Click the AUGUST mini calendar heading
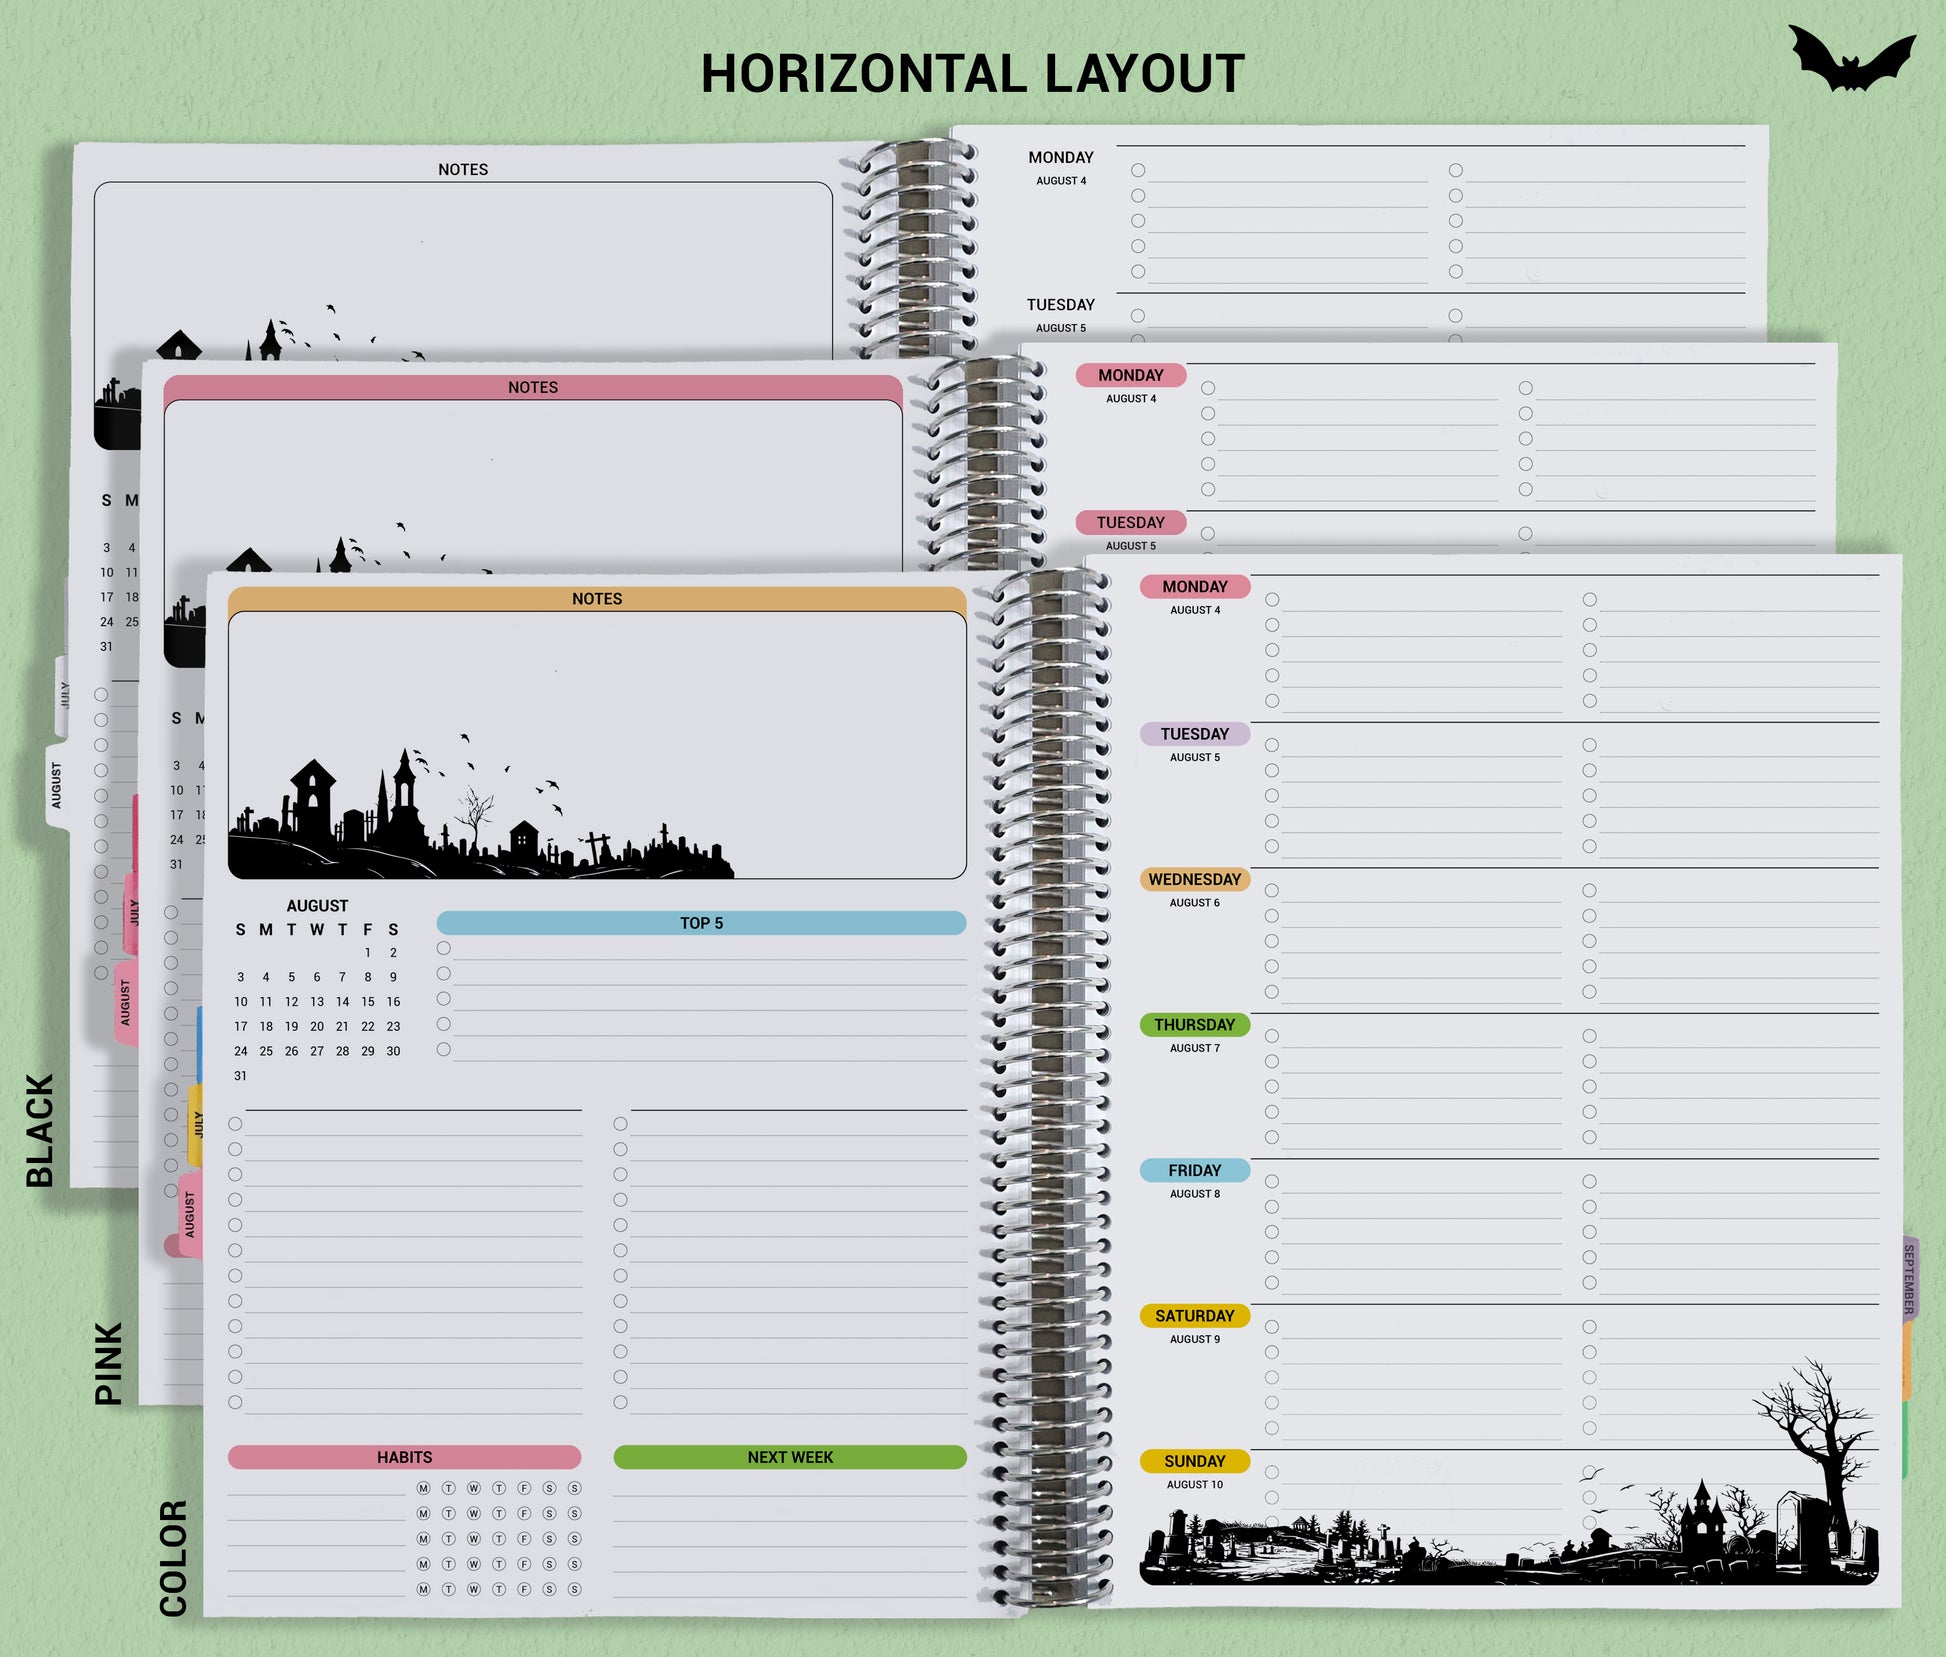1946x1657 pixels. click(317, 905)
